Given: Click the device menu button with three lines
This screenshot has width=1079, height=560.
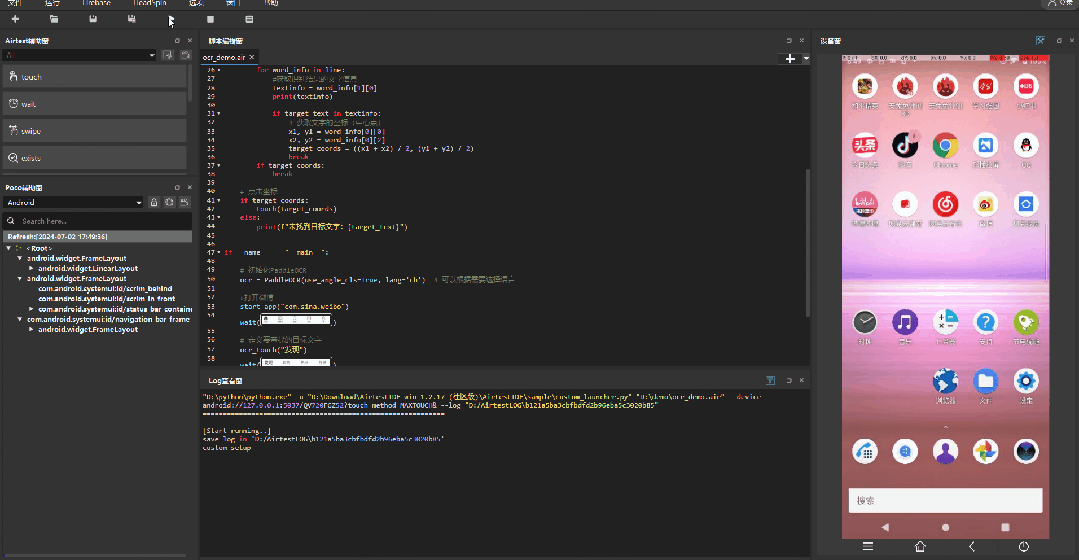Looking at the screenshot, I should pyautogui.click(x=868, y=546).
